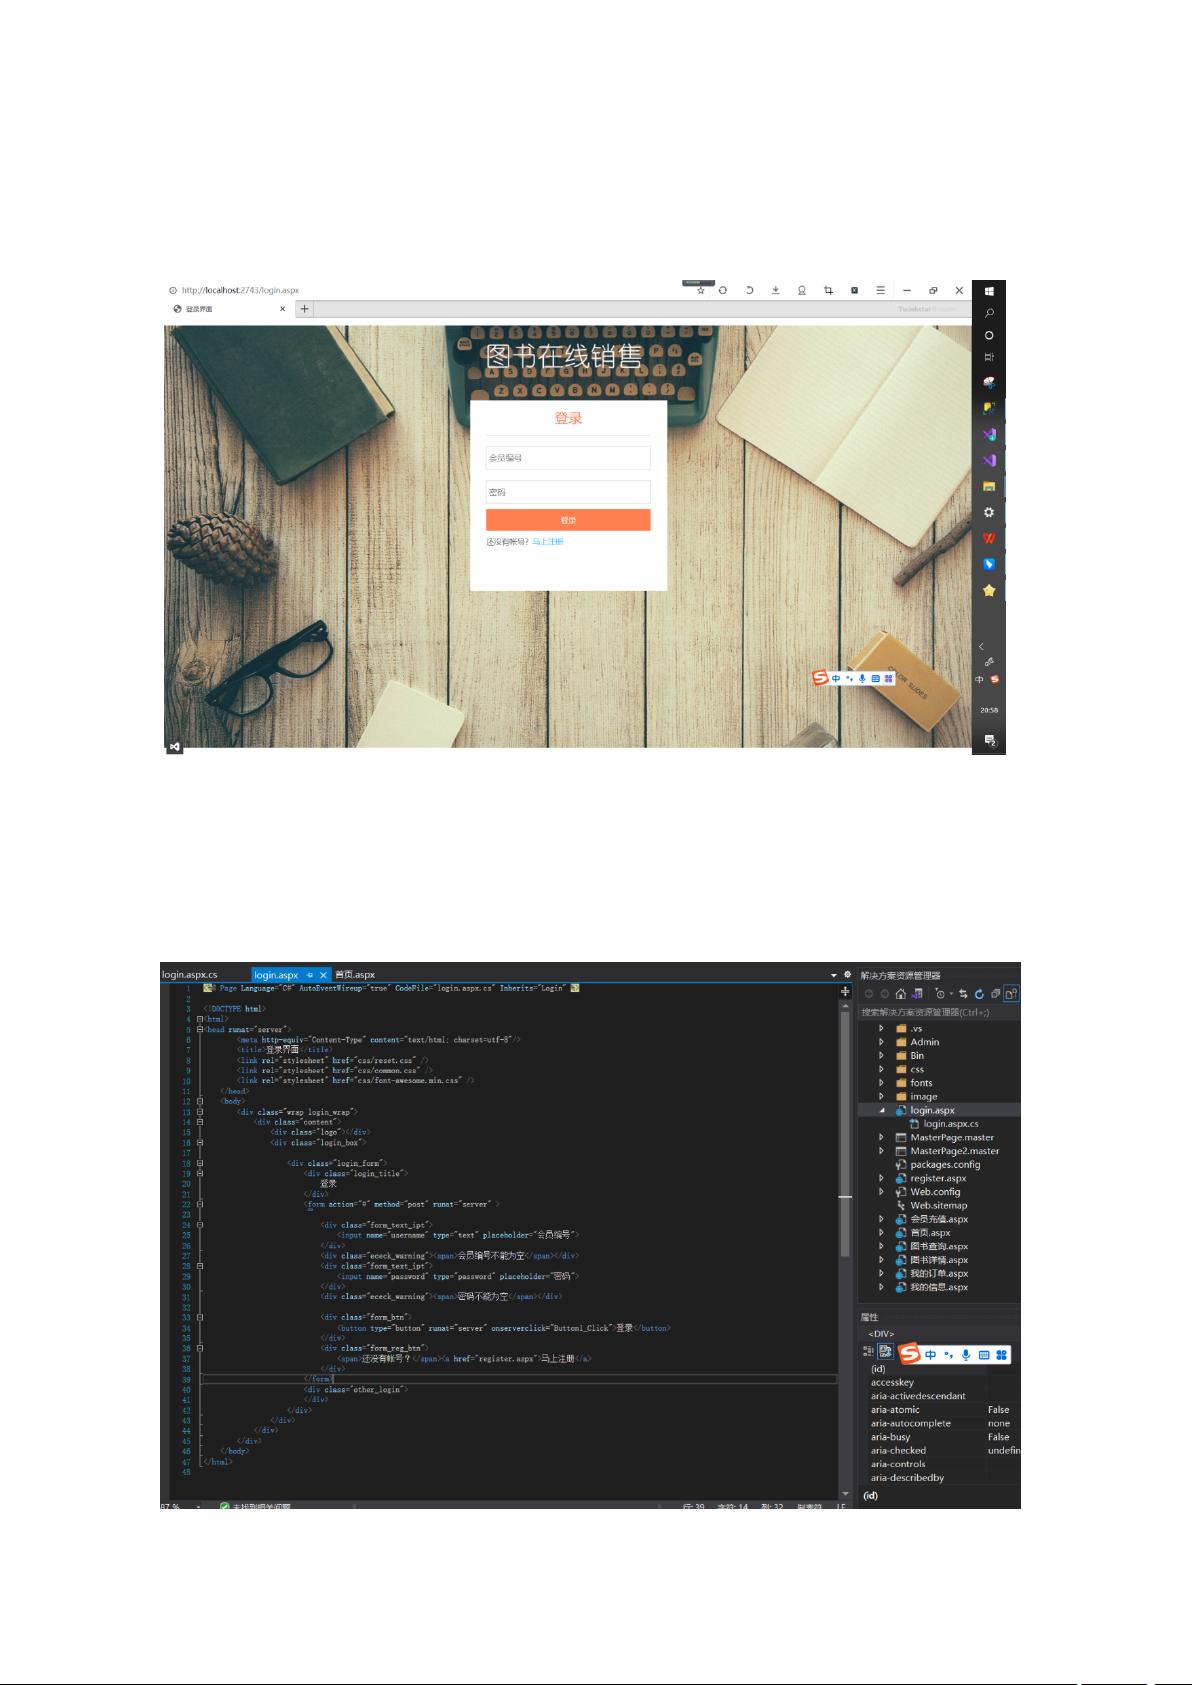Bookmark the page with the star icon

point(700,291)
